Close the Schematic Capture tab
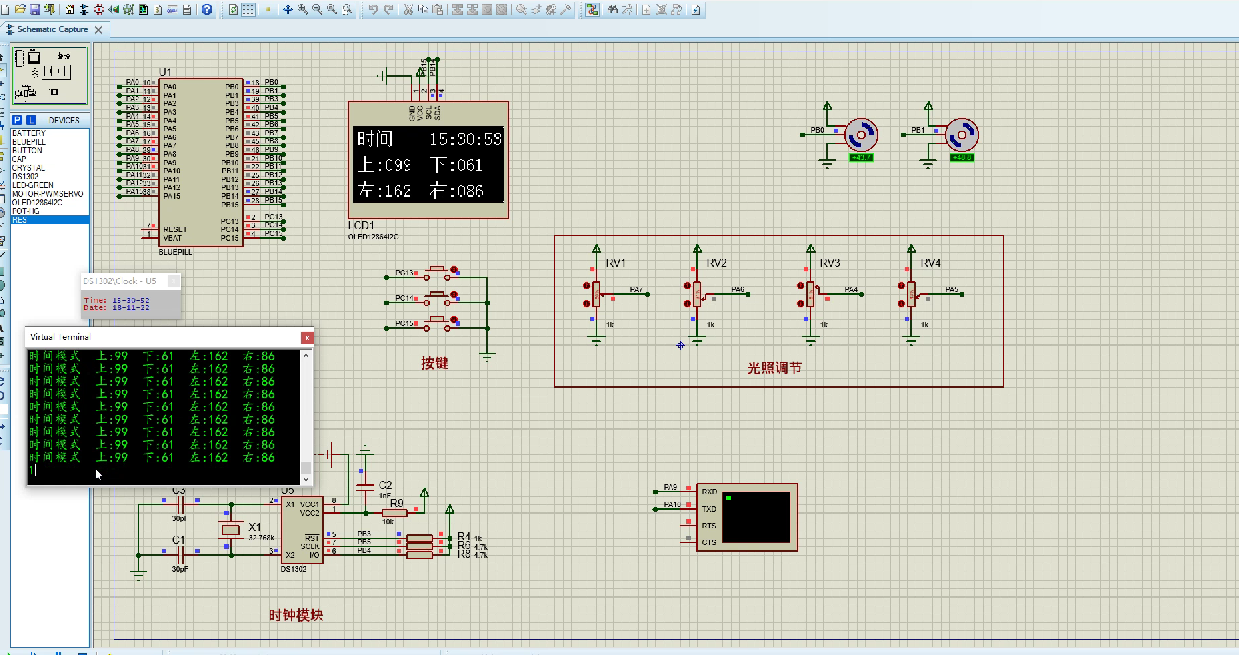The height and width of the screenshot is (655, 1239). coord(98,29)
